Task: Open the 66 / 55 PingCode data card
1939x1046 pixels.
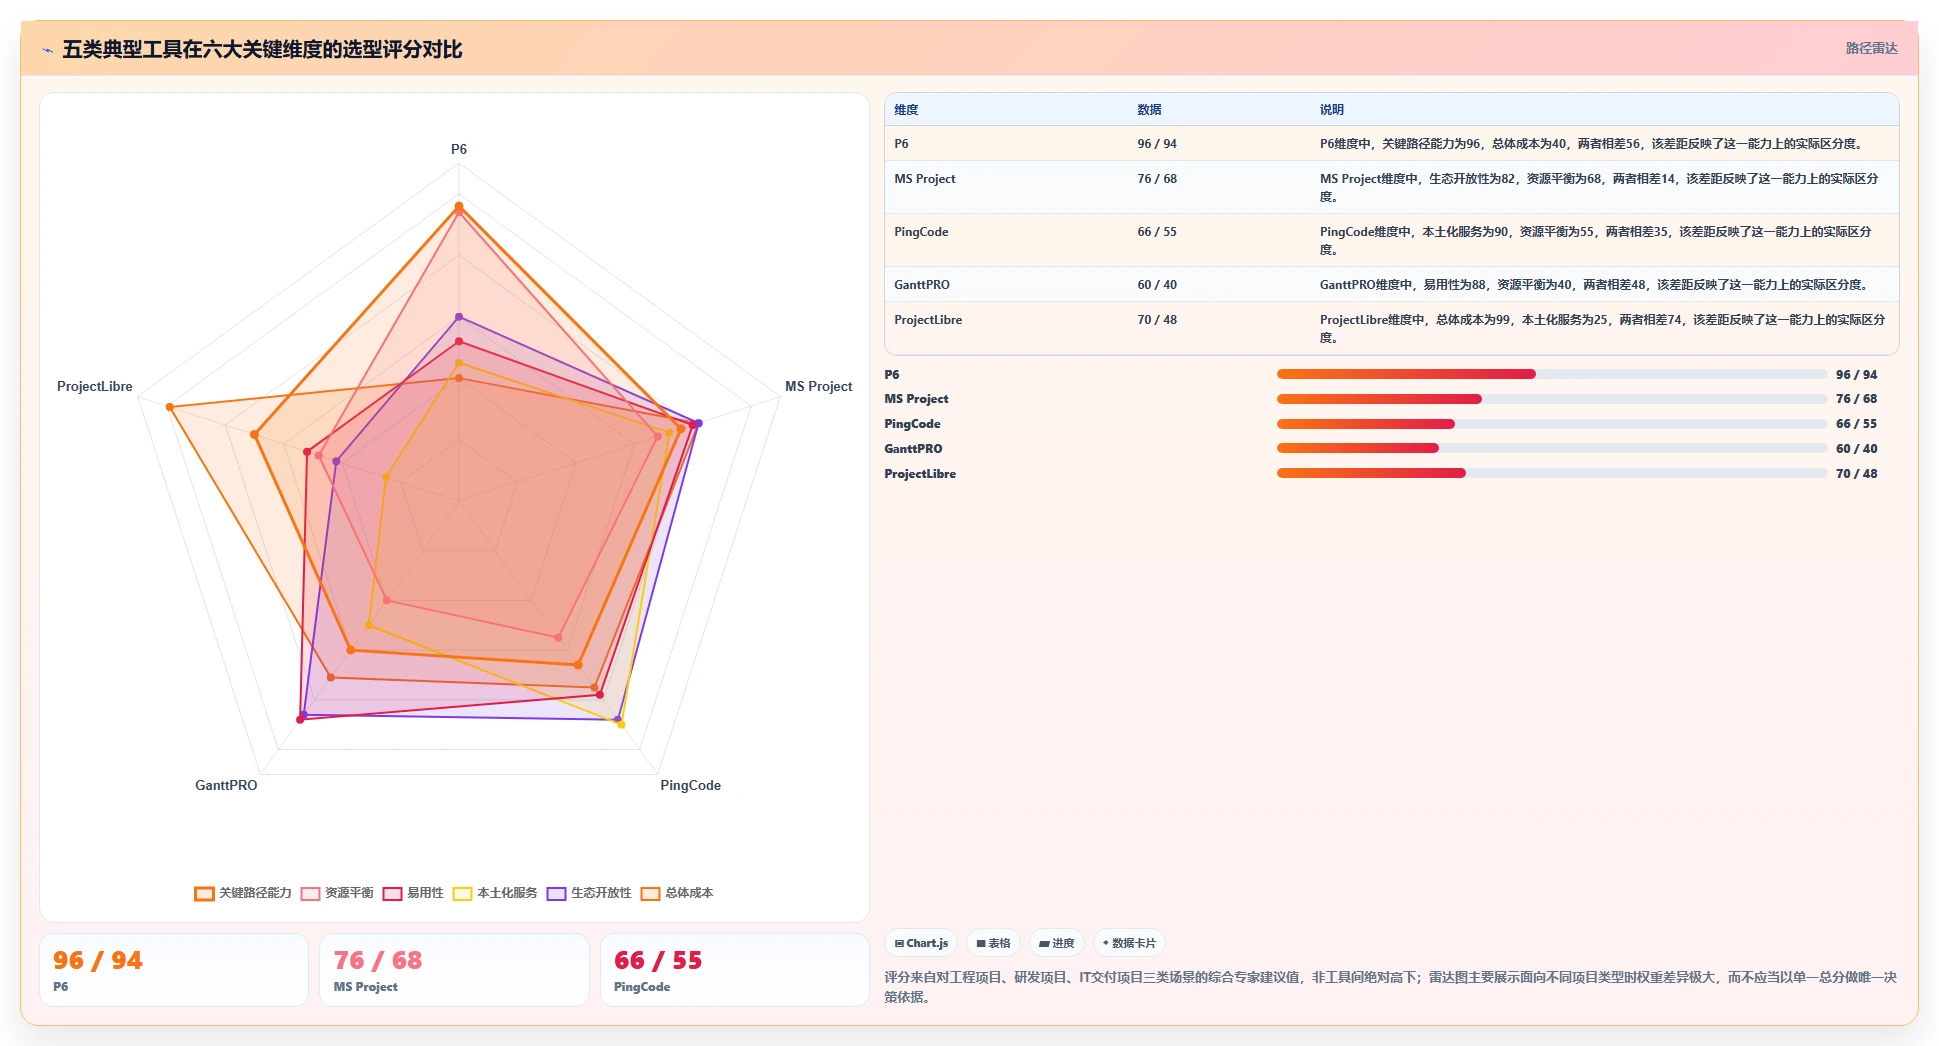Action: [735, 970]
